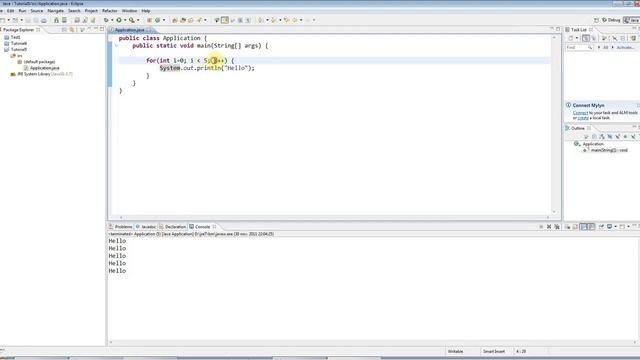
Task: Click the Find field in Task List
Action: point(579,48)
